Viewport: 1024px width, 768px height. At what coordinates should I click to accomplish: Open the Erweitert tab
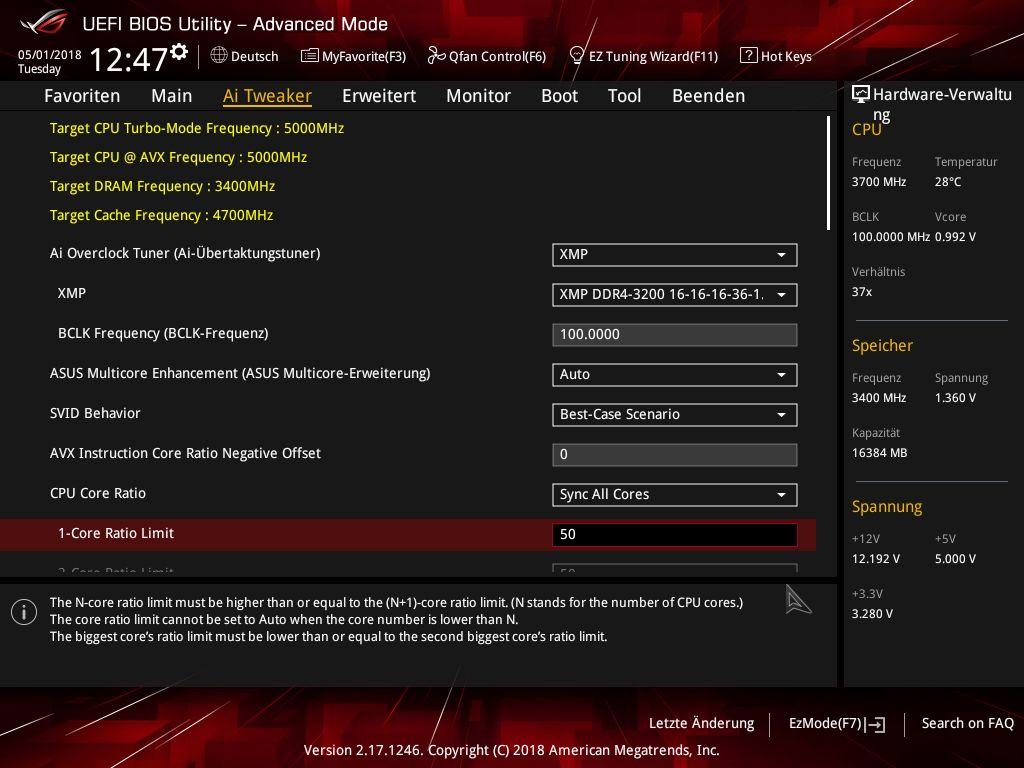coord(379,96)
